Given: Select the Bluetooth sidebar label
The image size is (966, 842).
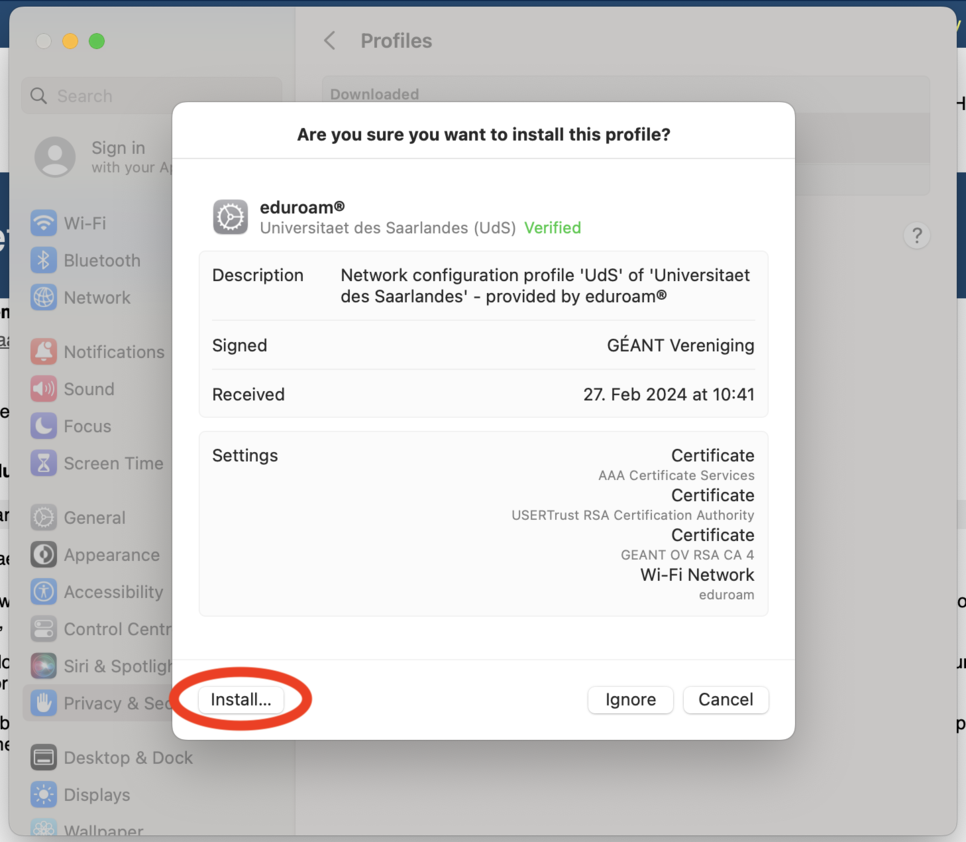Looking at the screenshot, I should pyautogui.click(x=102, y=260).
